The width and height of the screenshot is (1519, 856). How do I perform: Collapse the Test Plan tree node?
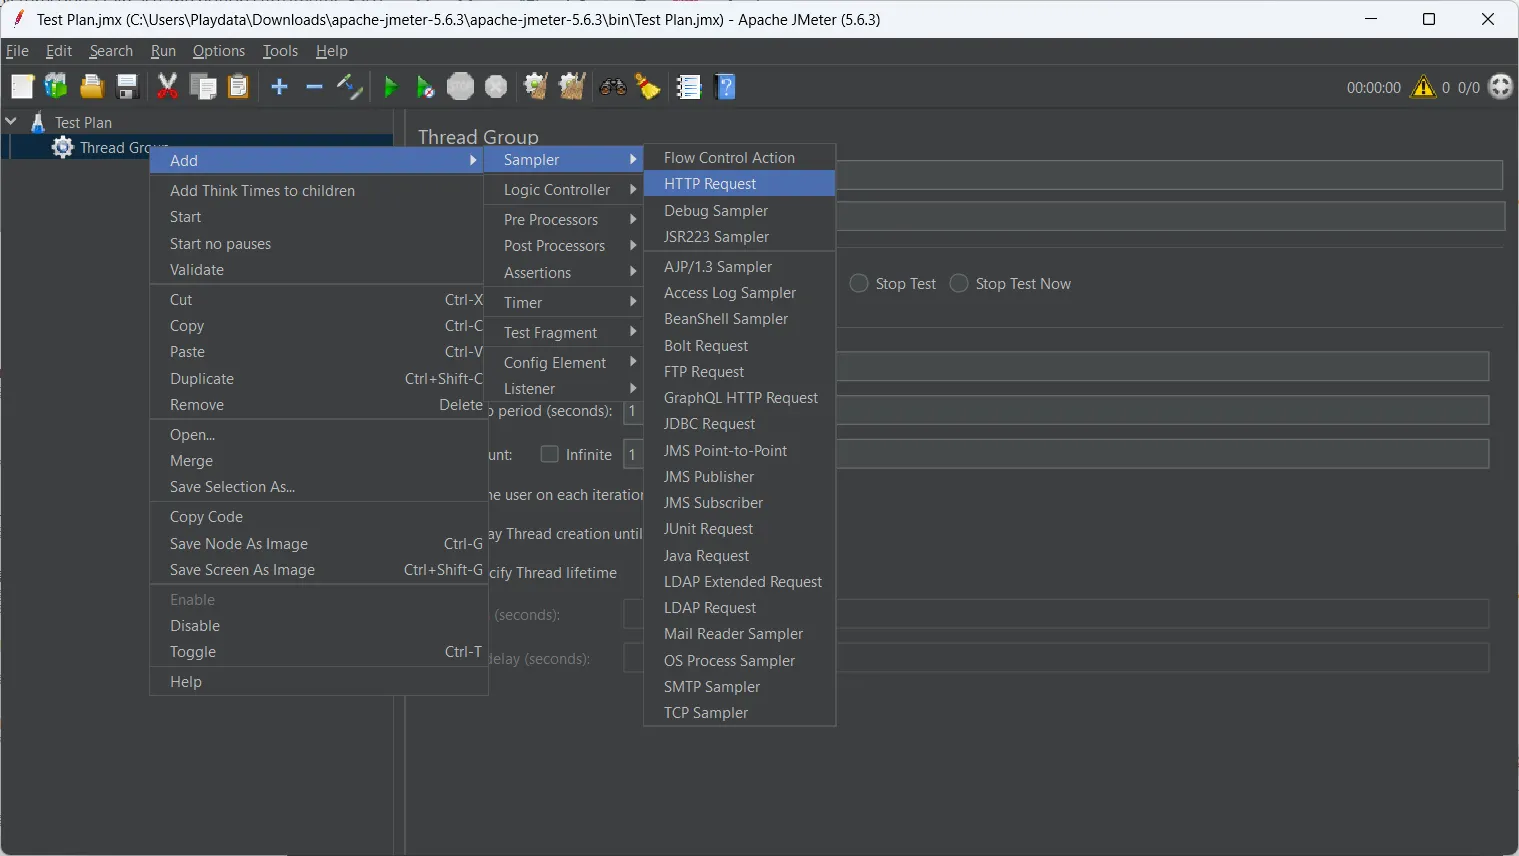(x=12, y=122)
